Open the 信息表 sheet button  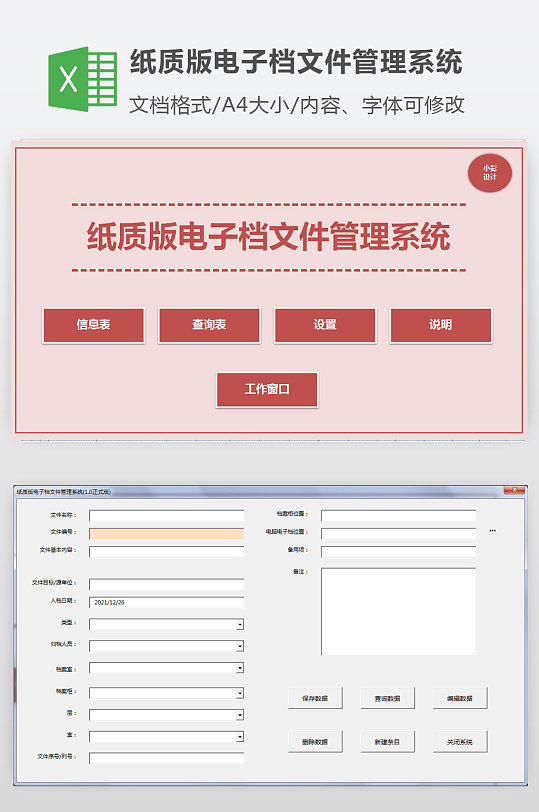click(x=94, y=325)
